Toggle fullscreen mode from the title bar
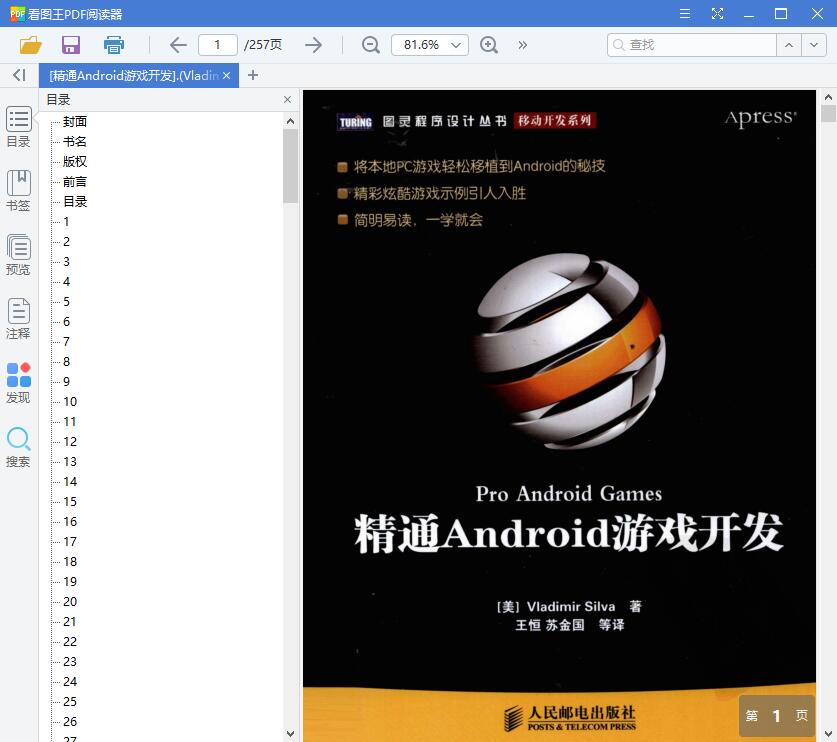This screenshot has width=837, height=742. [x=717, y=14]
